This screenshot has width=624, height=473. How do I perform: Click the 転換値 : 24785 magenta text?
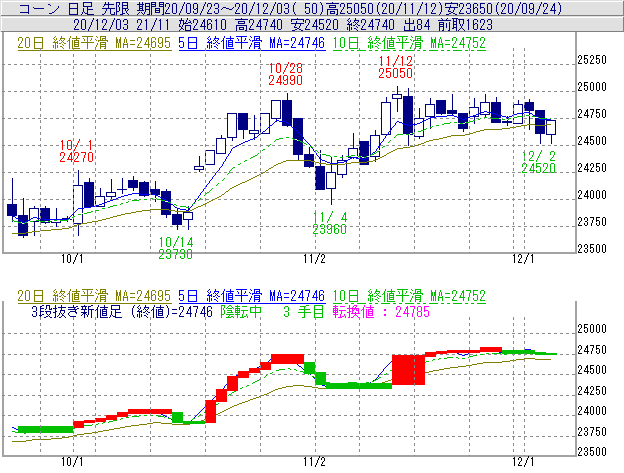pos(381,311)
